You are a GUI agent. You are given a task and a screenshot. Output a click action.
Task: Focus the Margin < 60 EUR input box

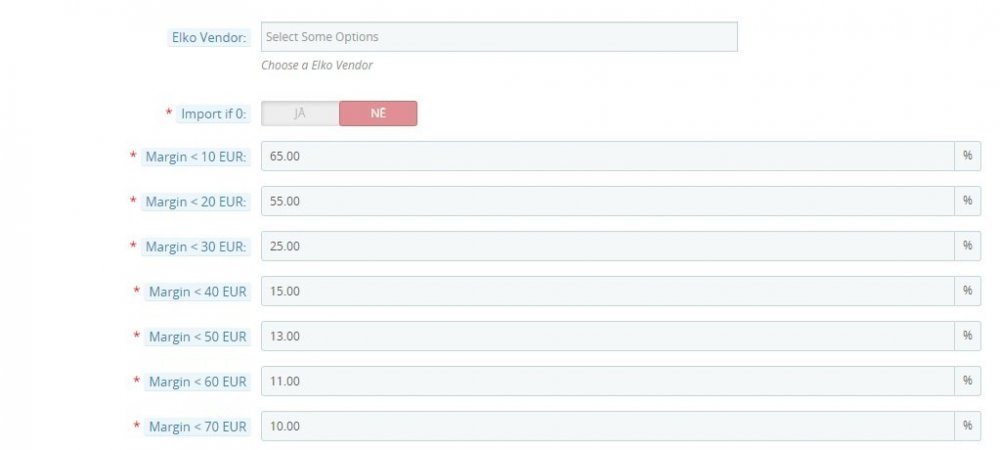click(607, 381)
